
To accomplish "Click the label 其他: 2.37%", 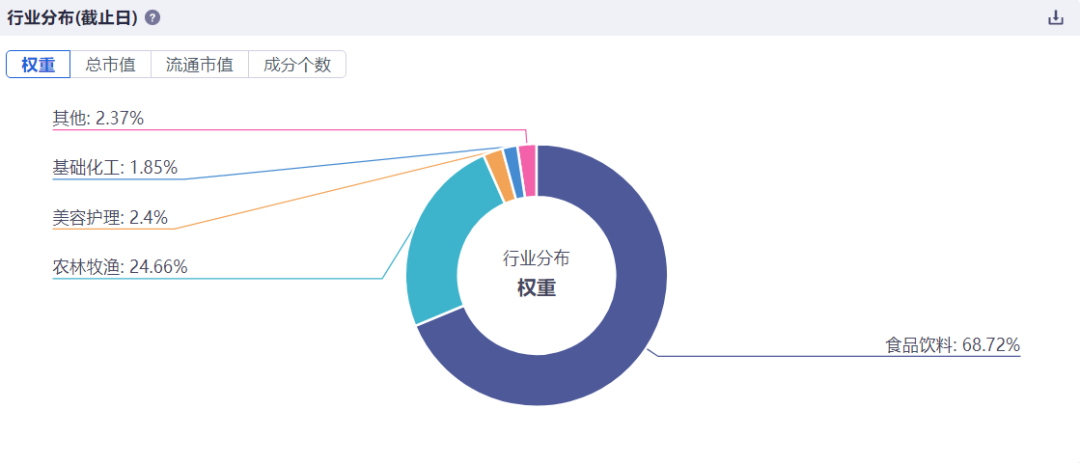I will (98, 119).
